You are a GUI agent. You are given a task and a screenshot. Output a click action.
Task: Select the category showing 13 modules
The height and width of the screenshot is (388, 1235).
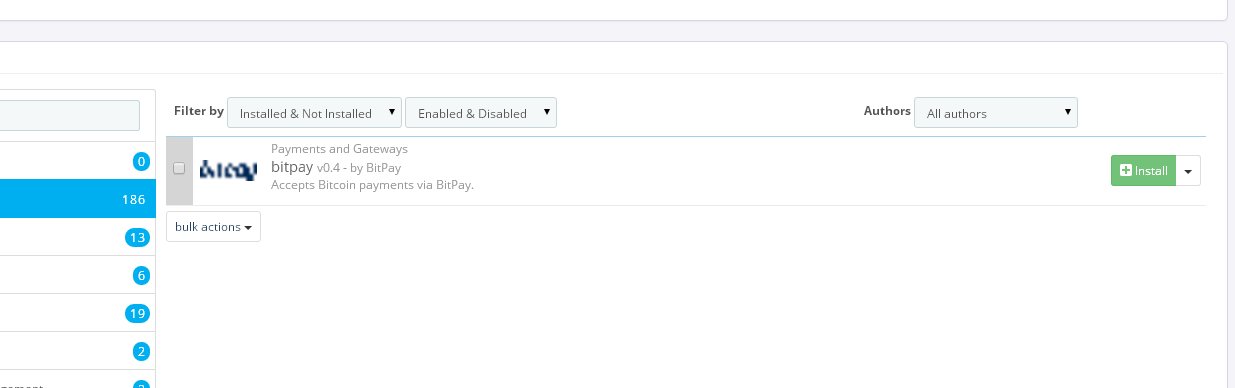coord(78,237)
